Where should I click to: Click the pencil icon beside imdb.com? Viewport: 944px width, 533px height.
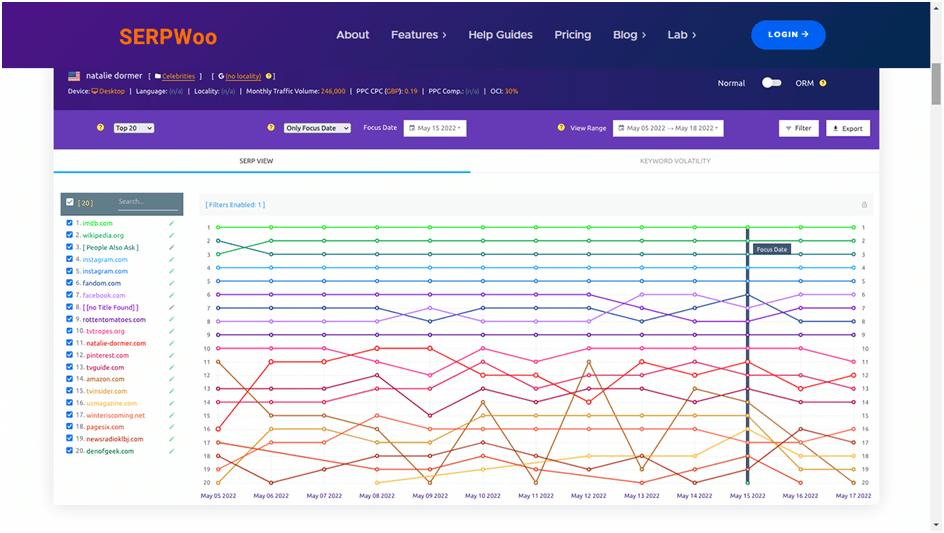tap(172, 223)
